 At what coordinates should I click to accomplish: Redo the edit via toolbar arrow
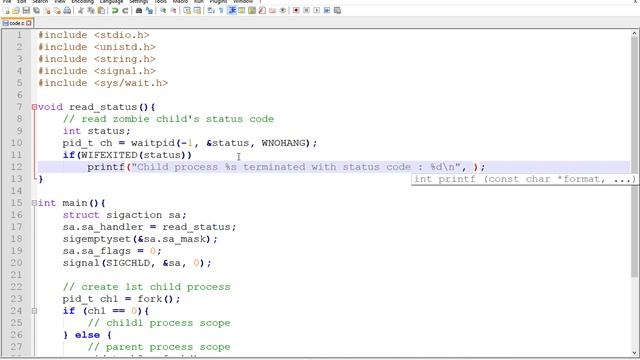125,10
